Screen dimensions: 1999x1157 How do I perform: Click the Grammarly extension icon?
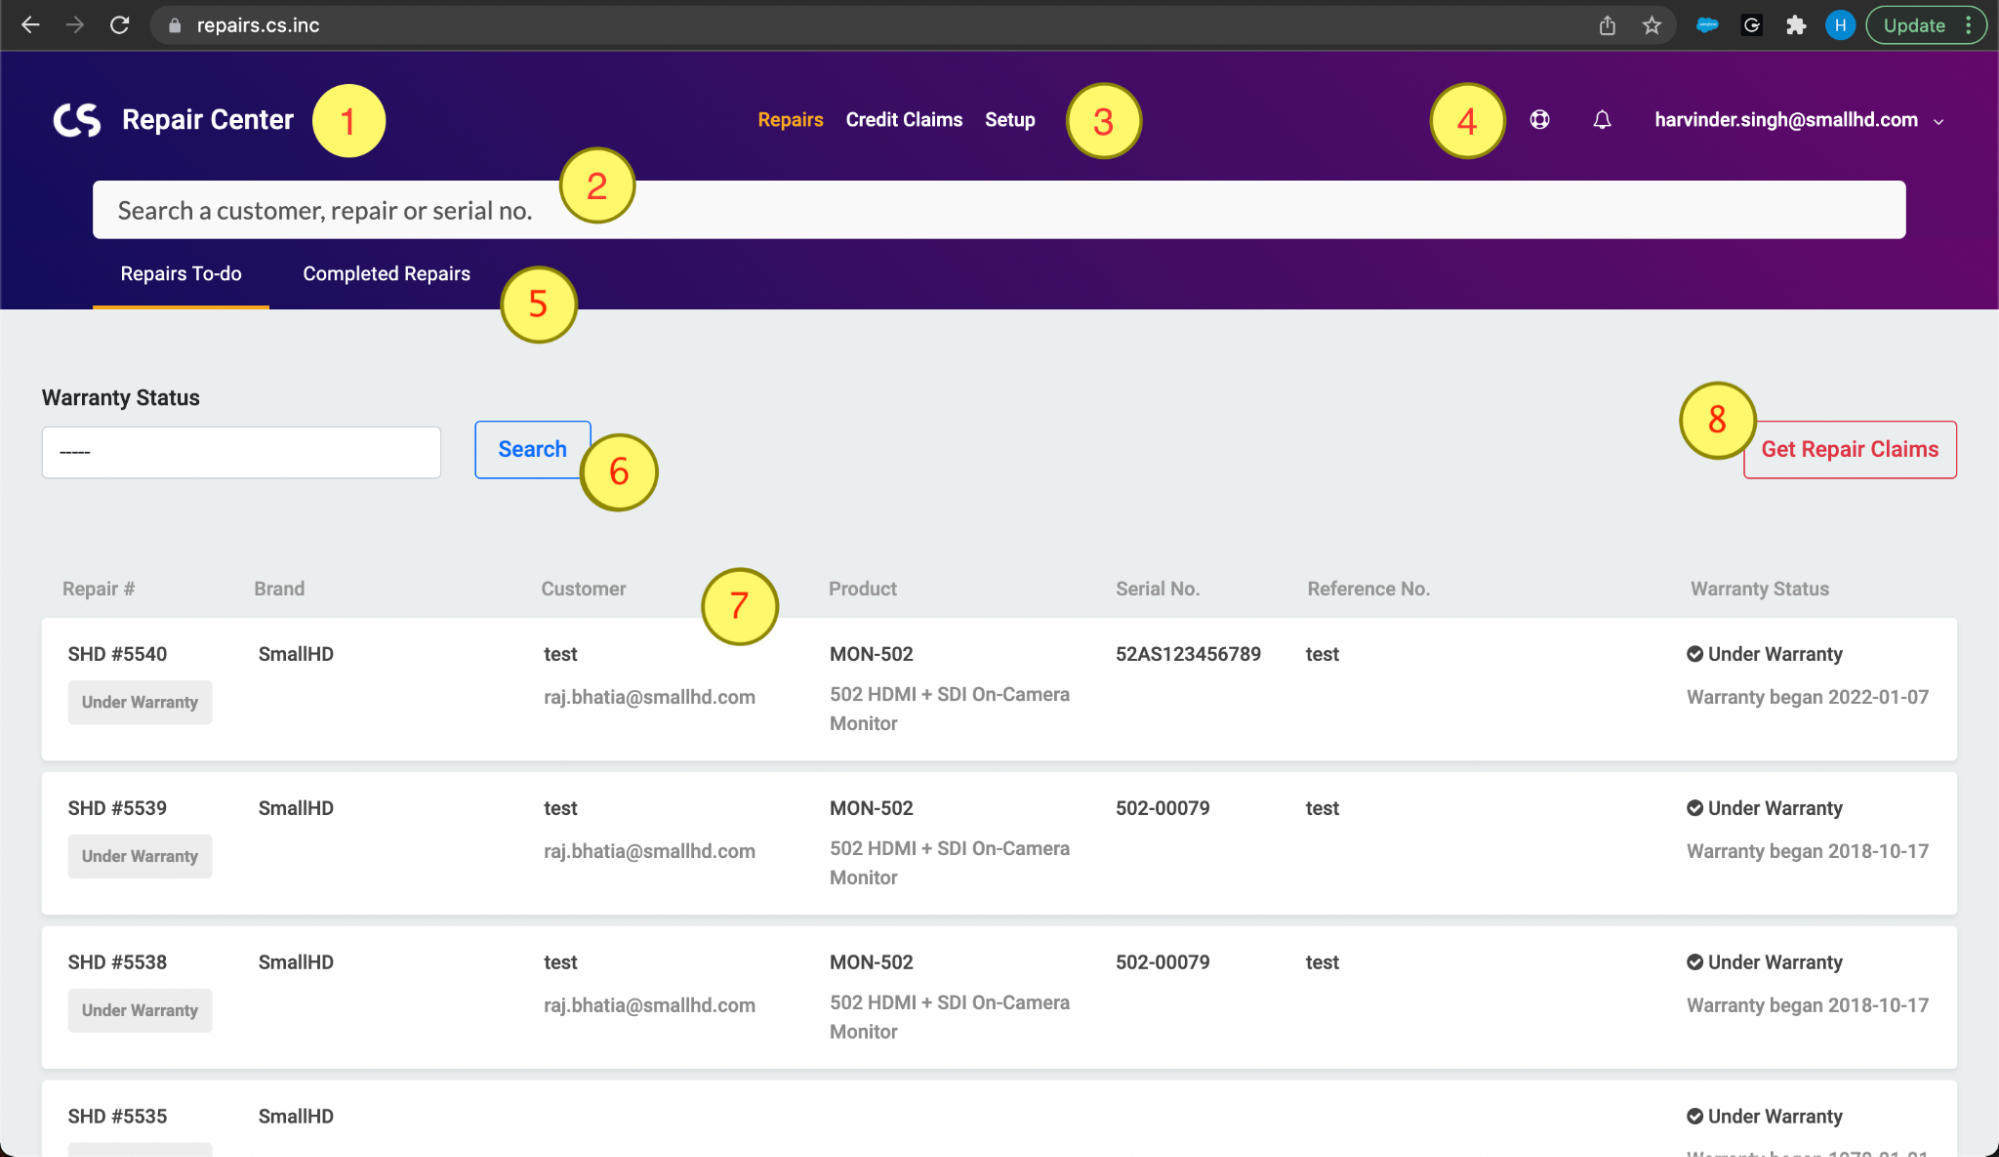point(1751,25)
